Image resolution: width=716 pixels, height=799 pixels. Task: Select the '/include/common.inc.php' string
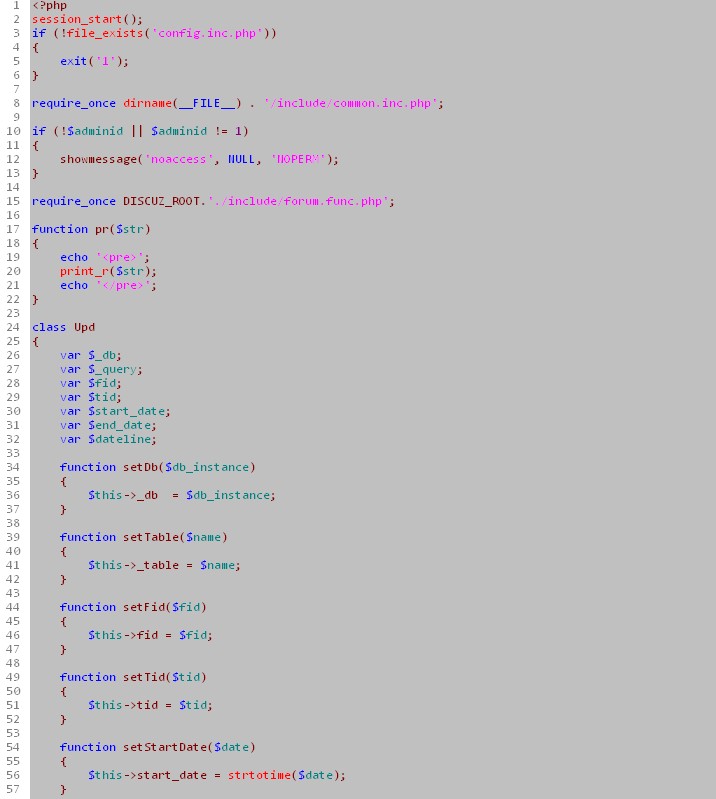[x=351, y=103]
